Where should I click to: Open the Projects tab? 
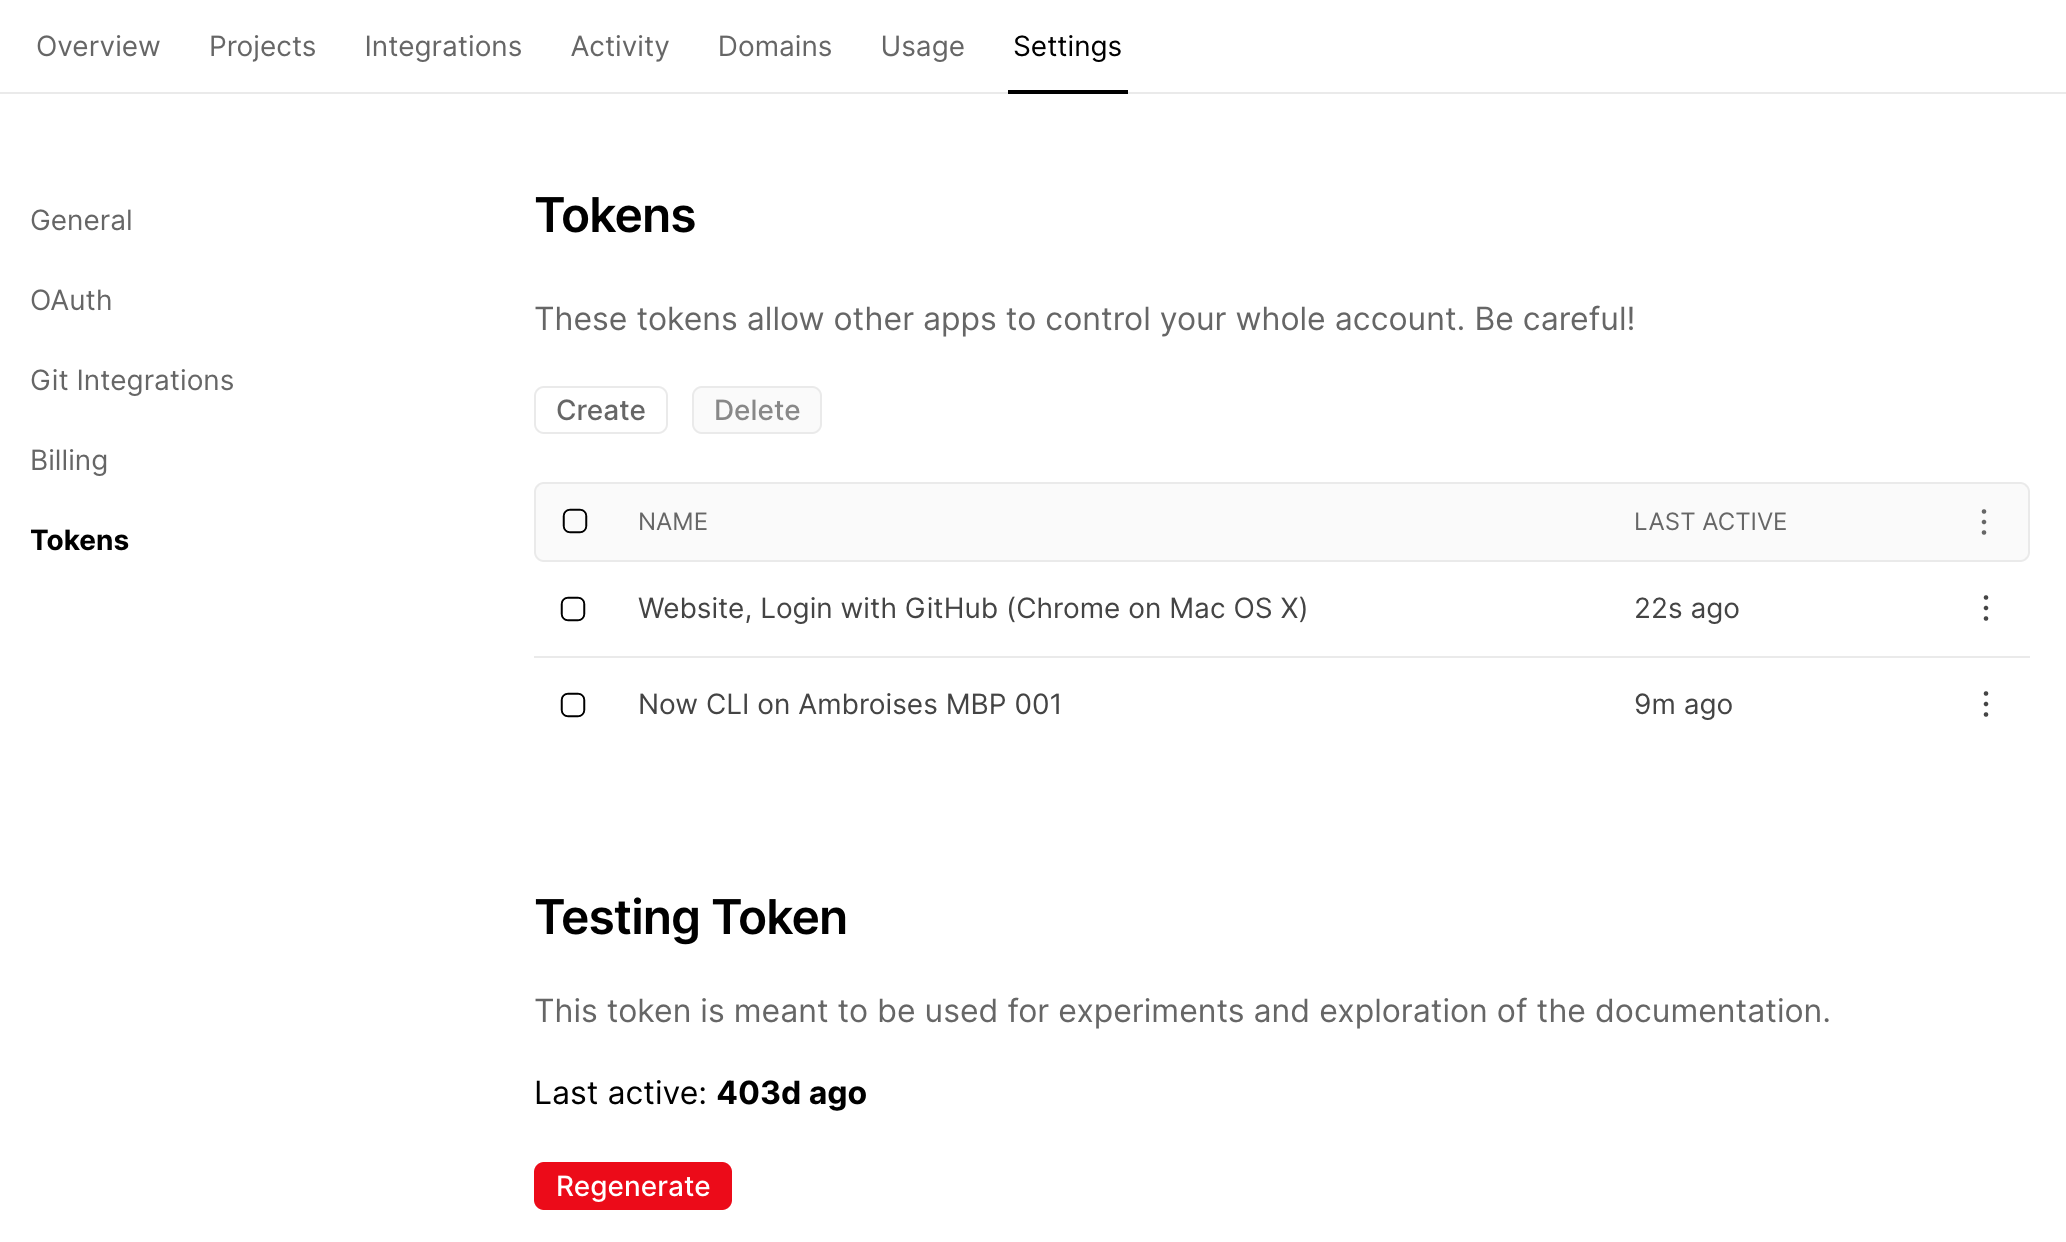point(262,46)
